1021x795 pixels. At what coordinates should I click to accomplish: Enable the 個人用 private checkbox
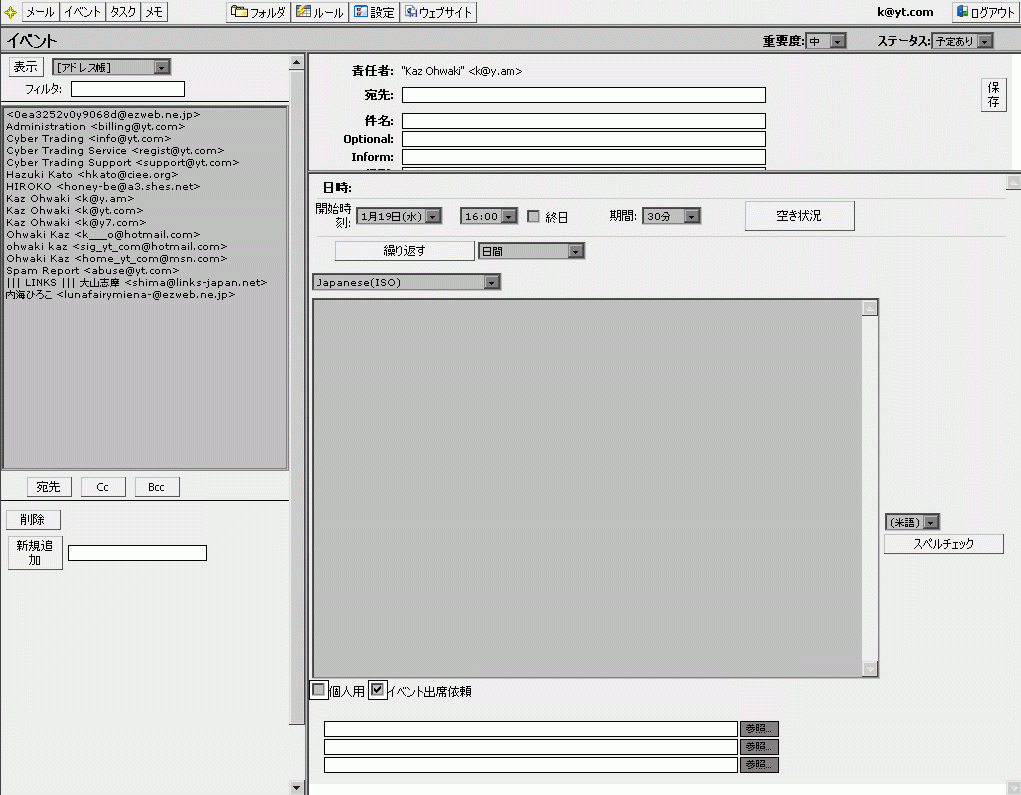coord(319,690)
